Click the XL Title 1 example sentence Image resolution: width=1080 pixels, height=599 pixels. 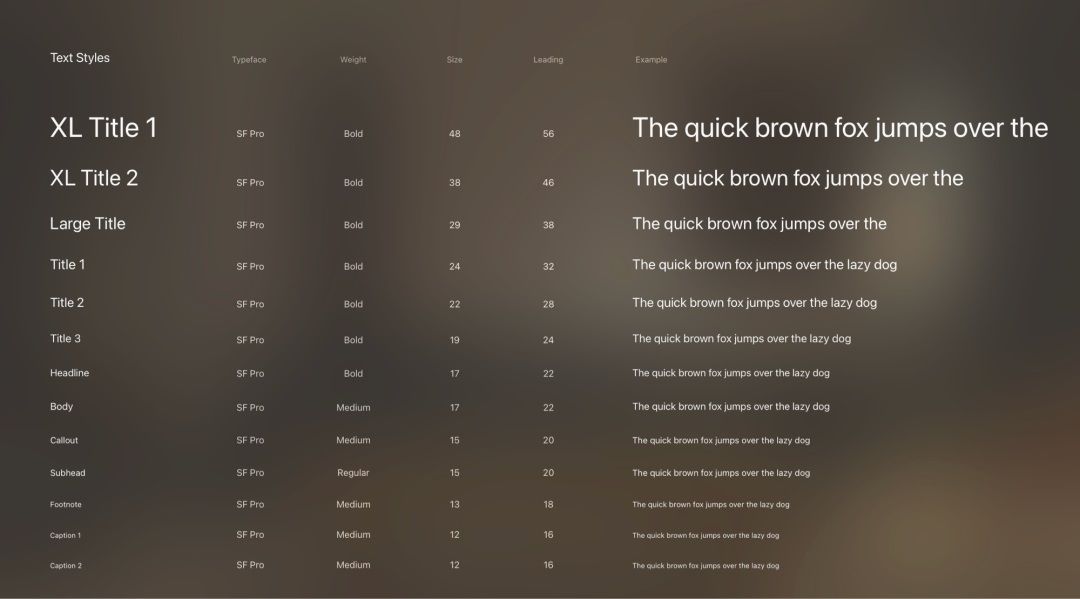pos(840,129)
